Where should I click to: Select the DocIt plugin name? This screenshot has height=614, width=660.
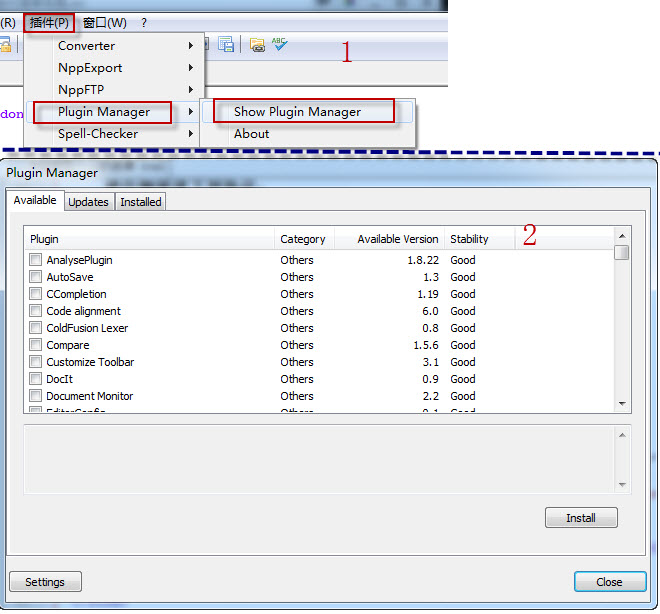(59, 379)
